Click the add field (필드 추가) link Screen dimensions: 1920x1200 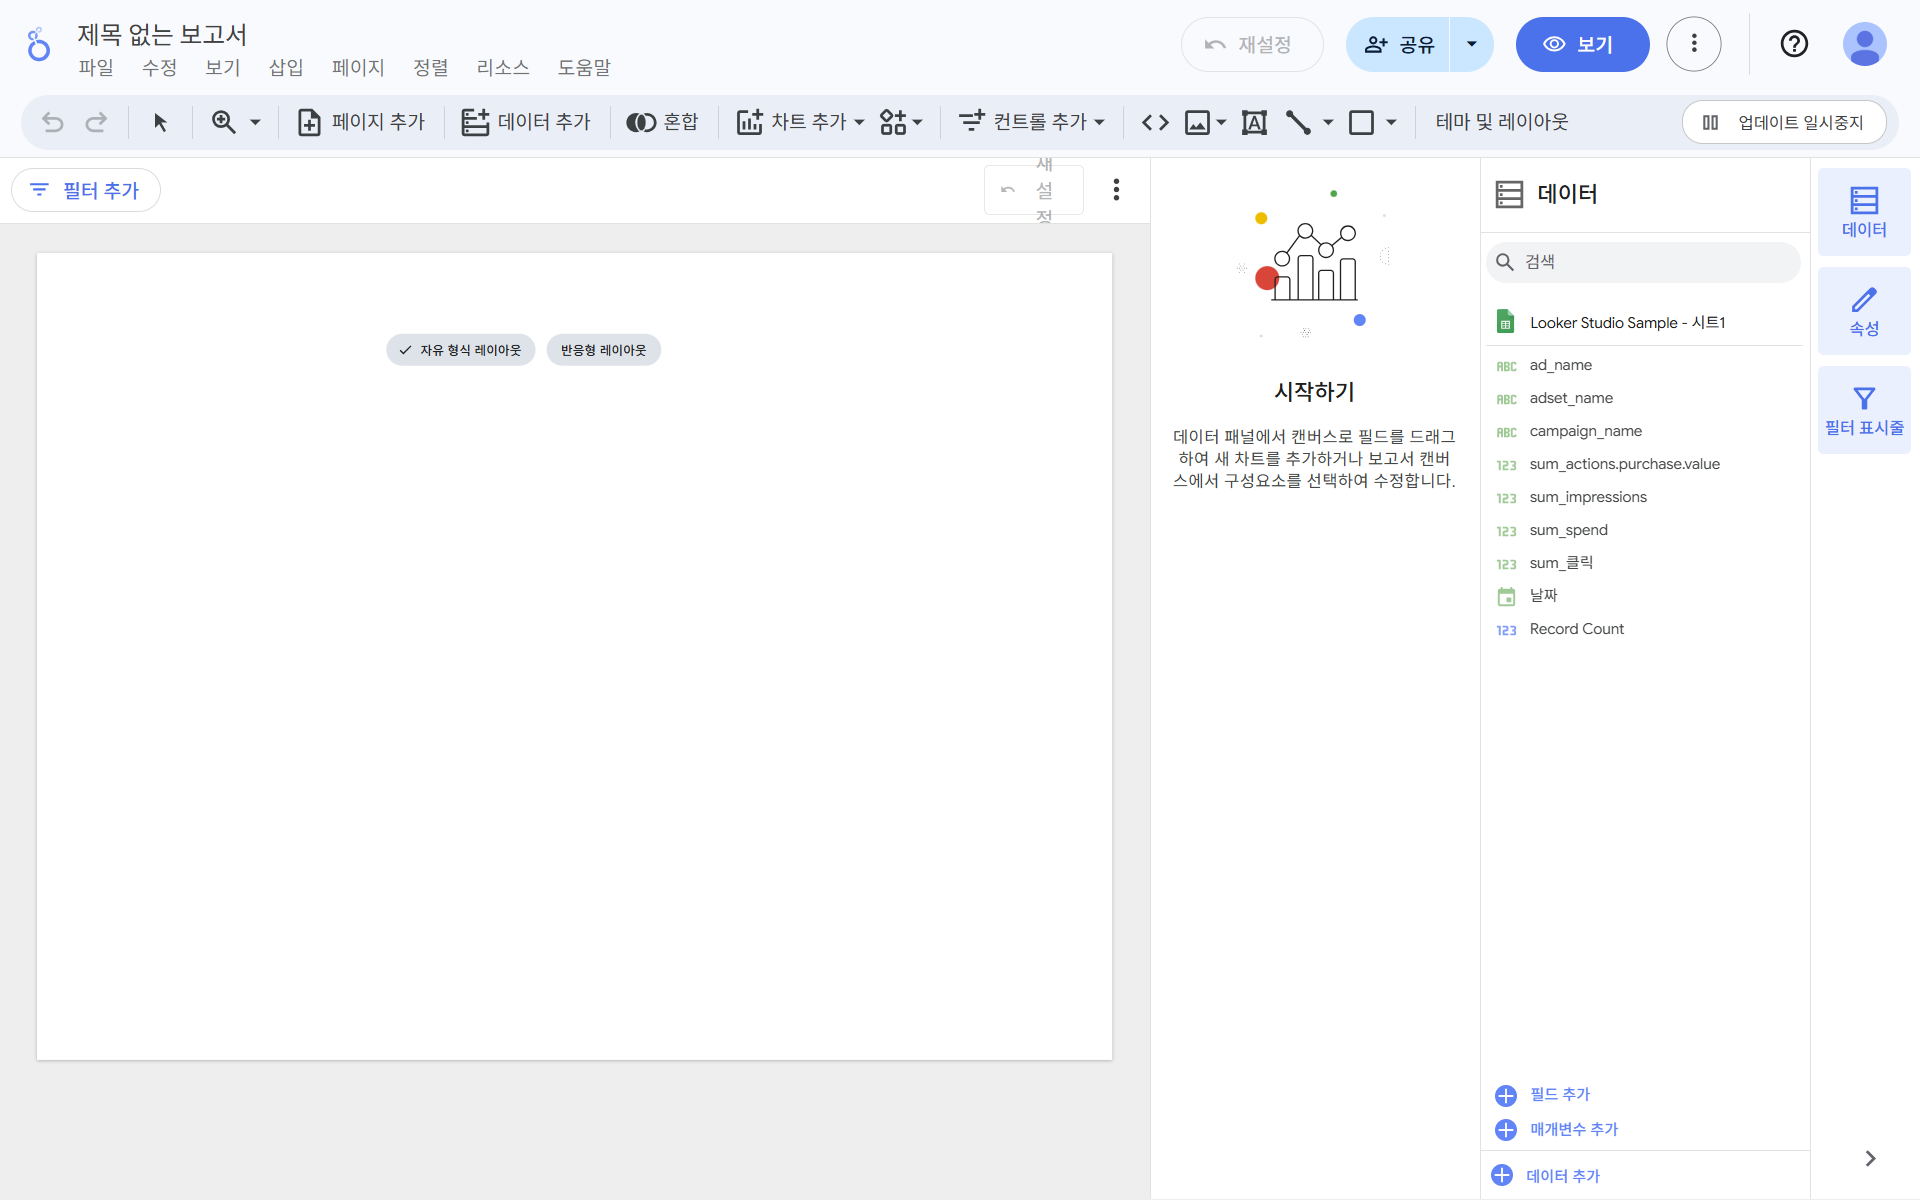click(x=1558, y=1095)
